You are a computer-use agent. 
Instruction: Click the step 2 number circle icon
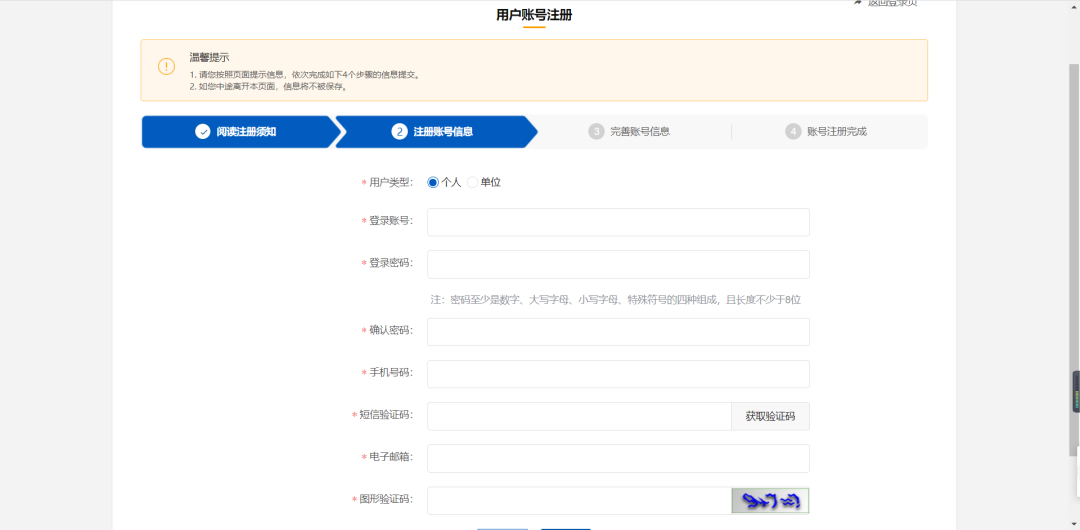tap(399, 131)
